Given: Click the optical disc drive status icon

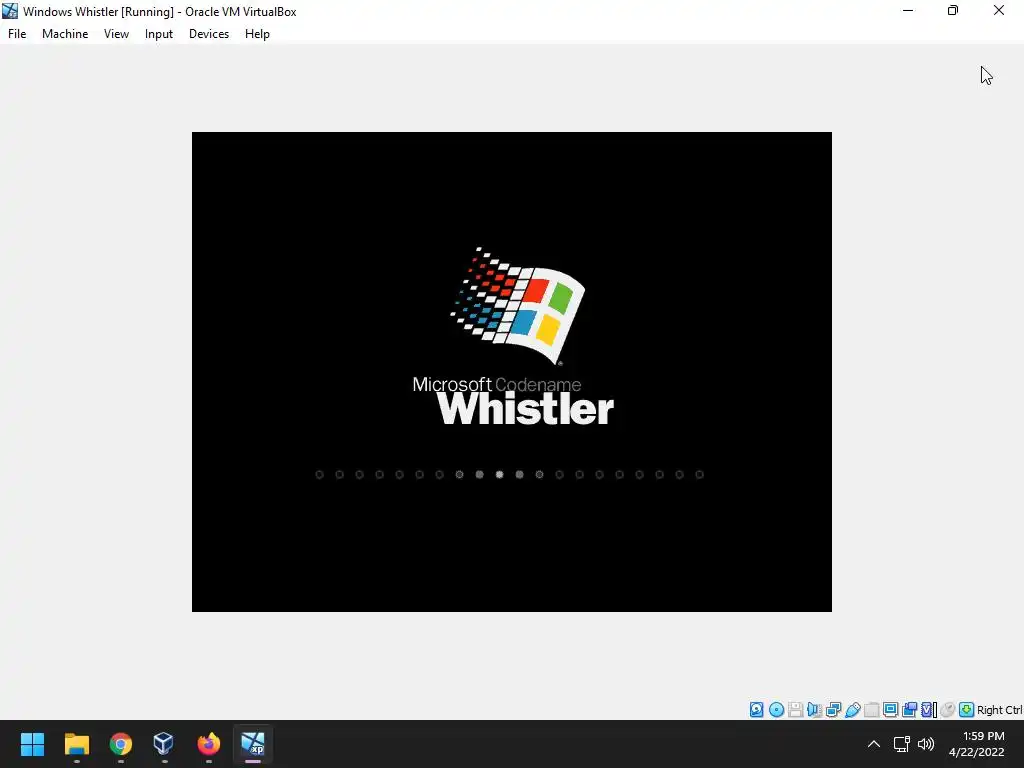Looking at the screenshot, I should coord(776,709).
